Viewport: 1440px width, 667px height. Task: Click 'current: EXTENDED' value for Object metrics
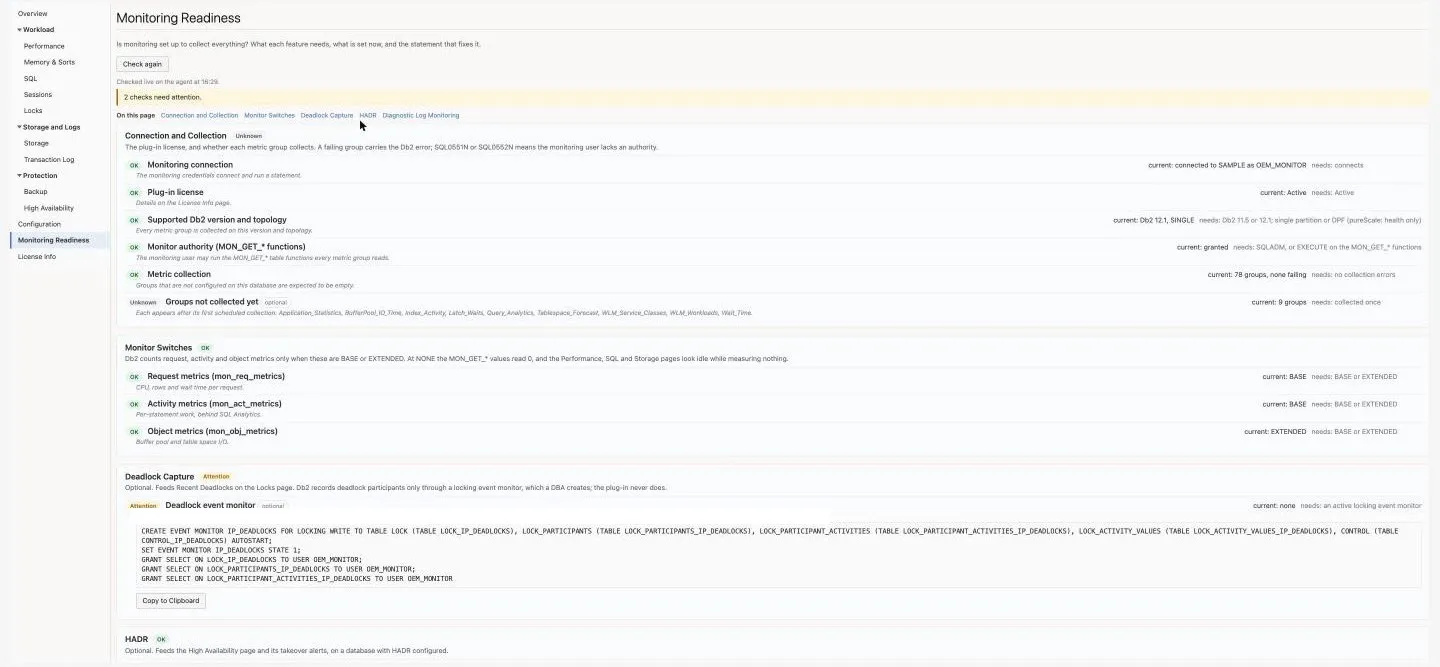1275,432
